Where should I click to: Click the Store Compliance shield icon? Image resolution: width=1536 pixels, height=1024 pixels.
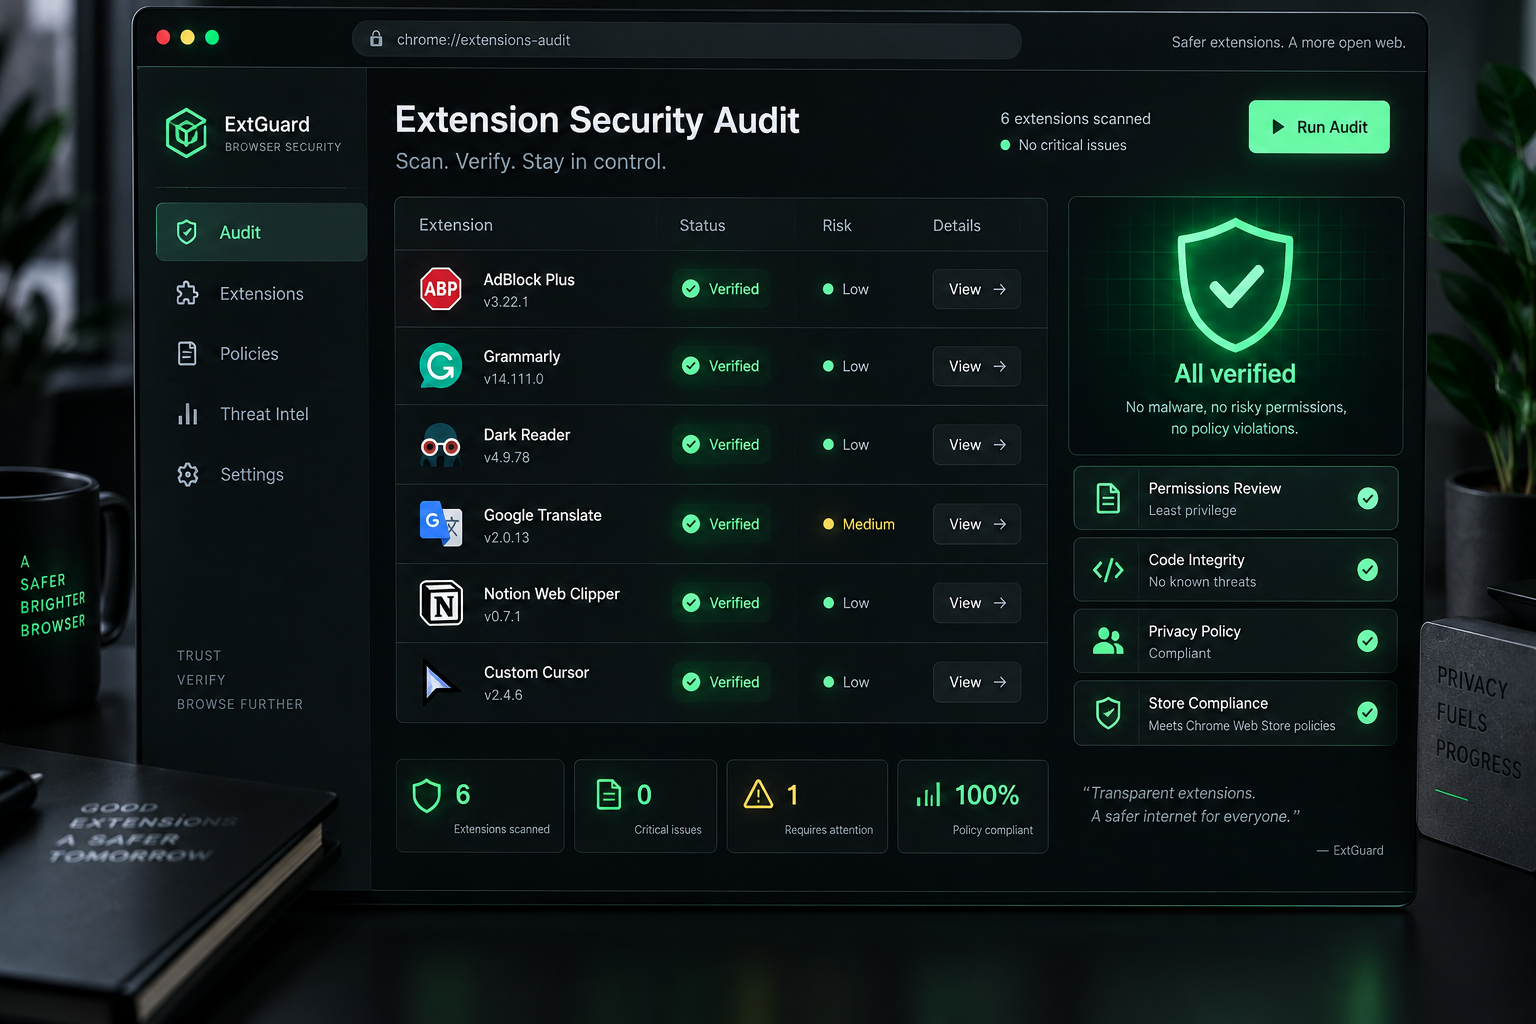(1108, 713)
